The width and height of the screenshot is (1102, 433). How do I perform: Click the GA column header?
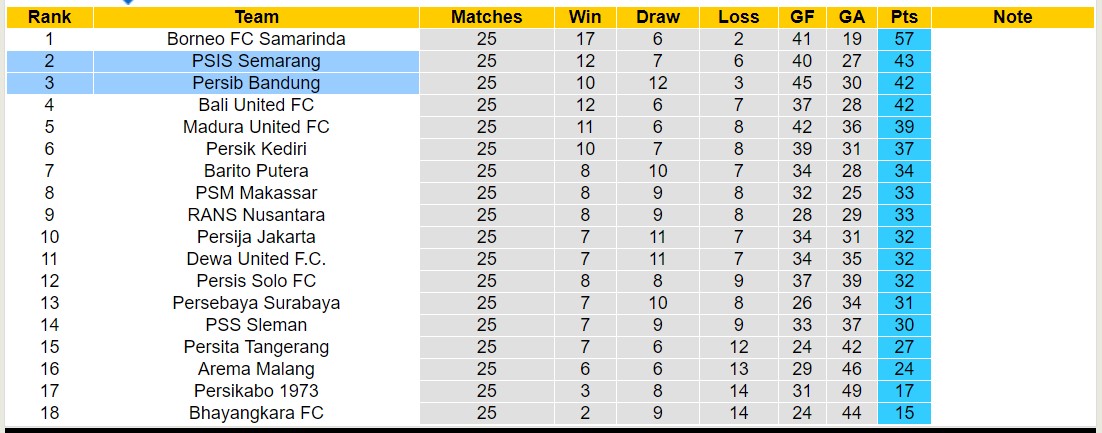coord(852,17)
